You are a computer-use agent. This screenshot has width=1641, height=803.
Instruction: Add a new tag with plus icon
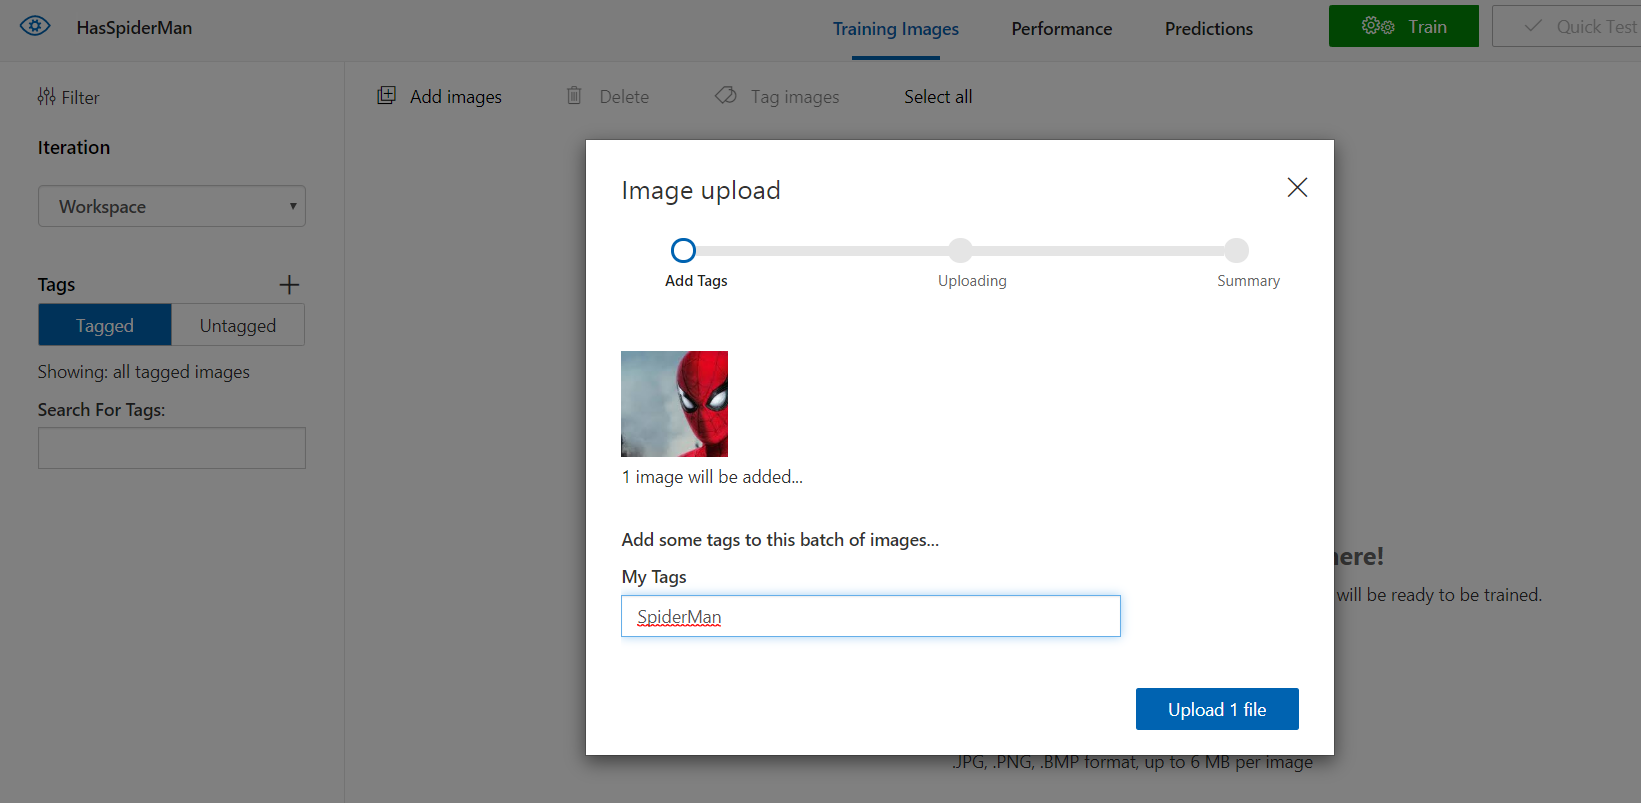coord(289,285)
